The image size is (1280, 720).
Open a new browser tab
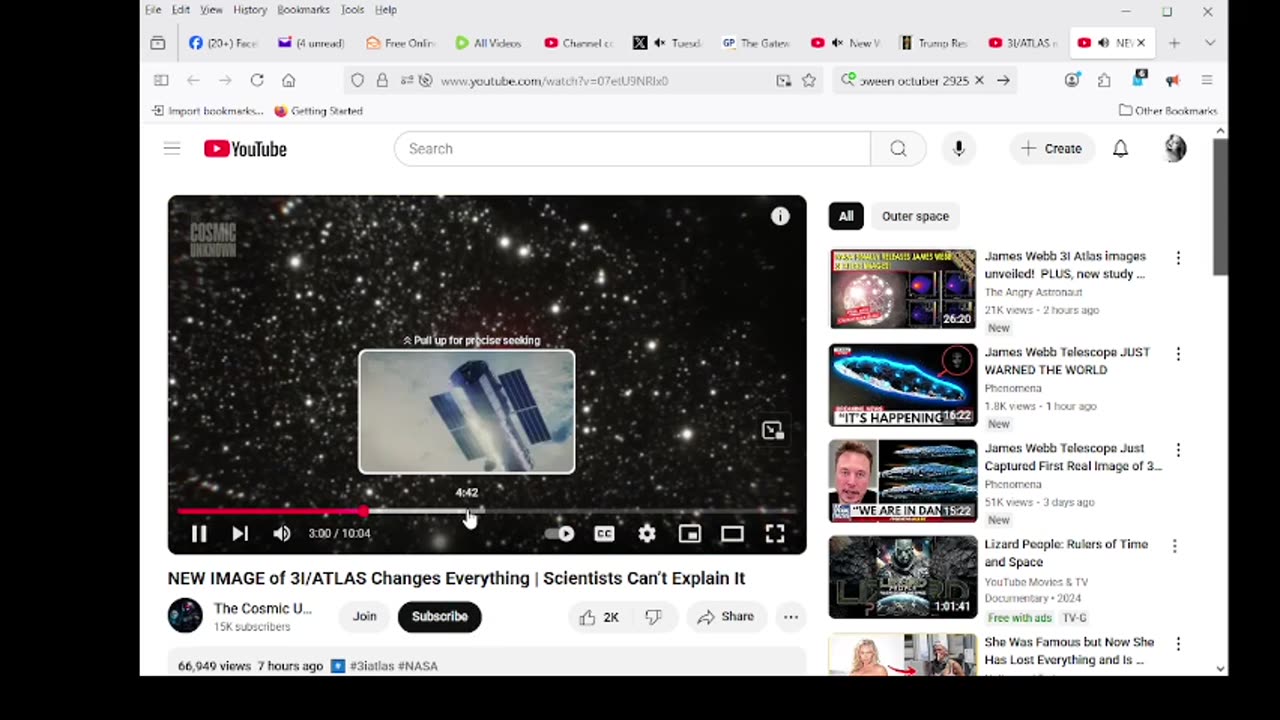(x=1174, y=43)
